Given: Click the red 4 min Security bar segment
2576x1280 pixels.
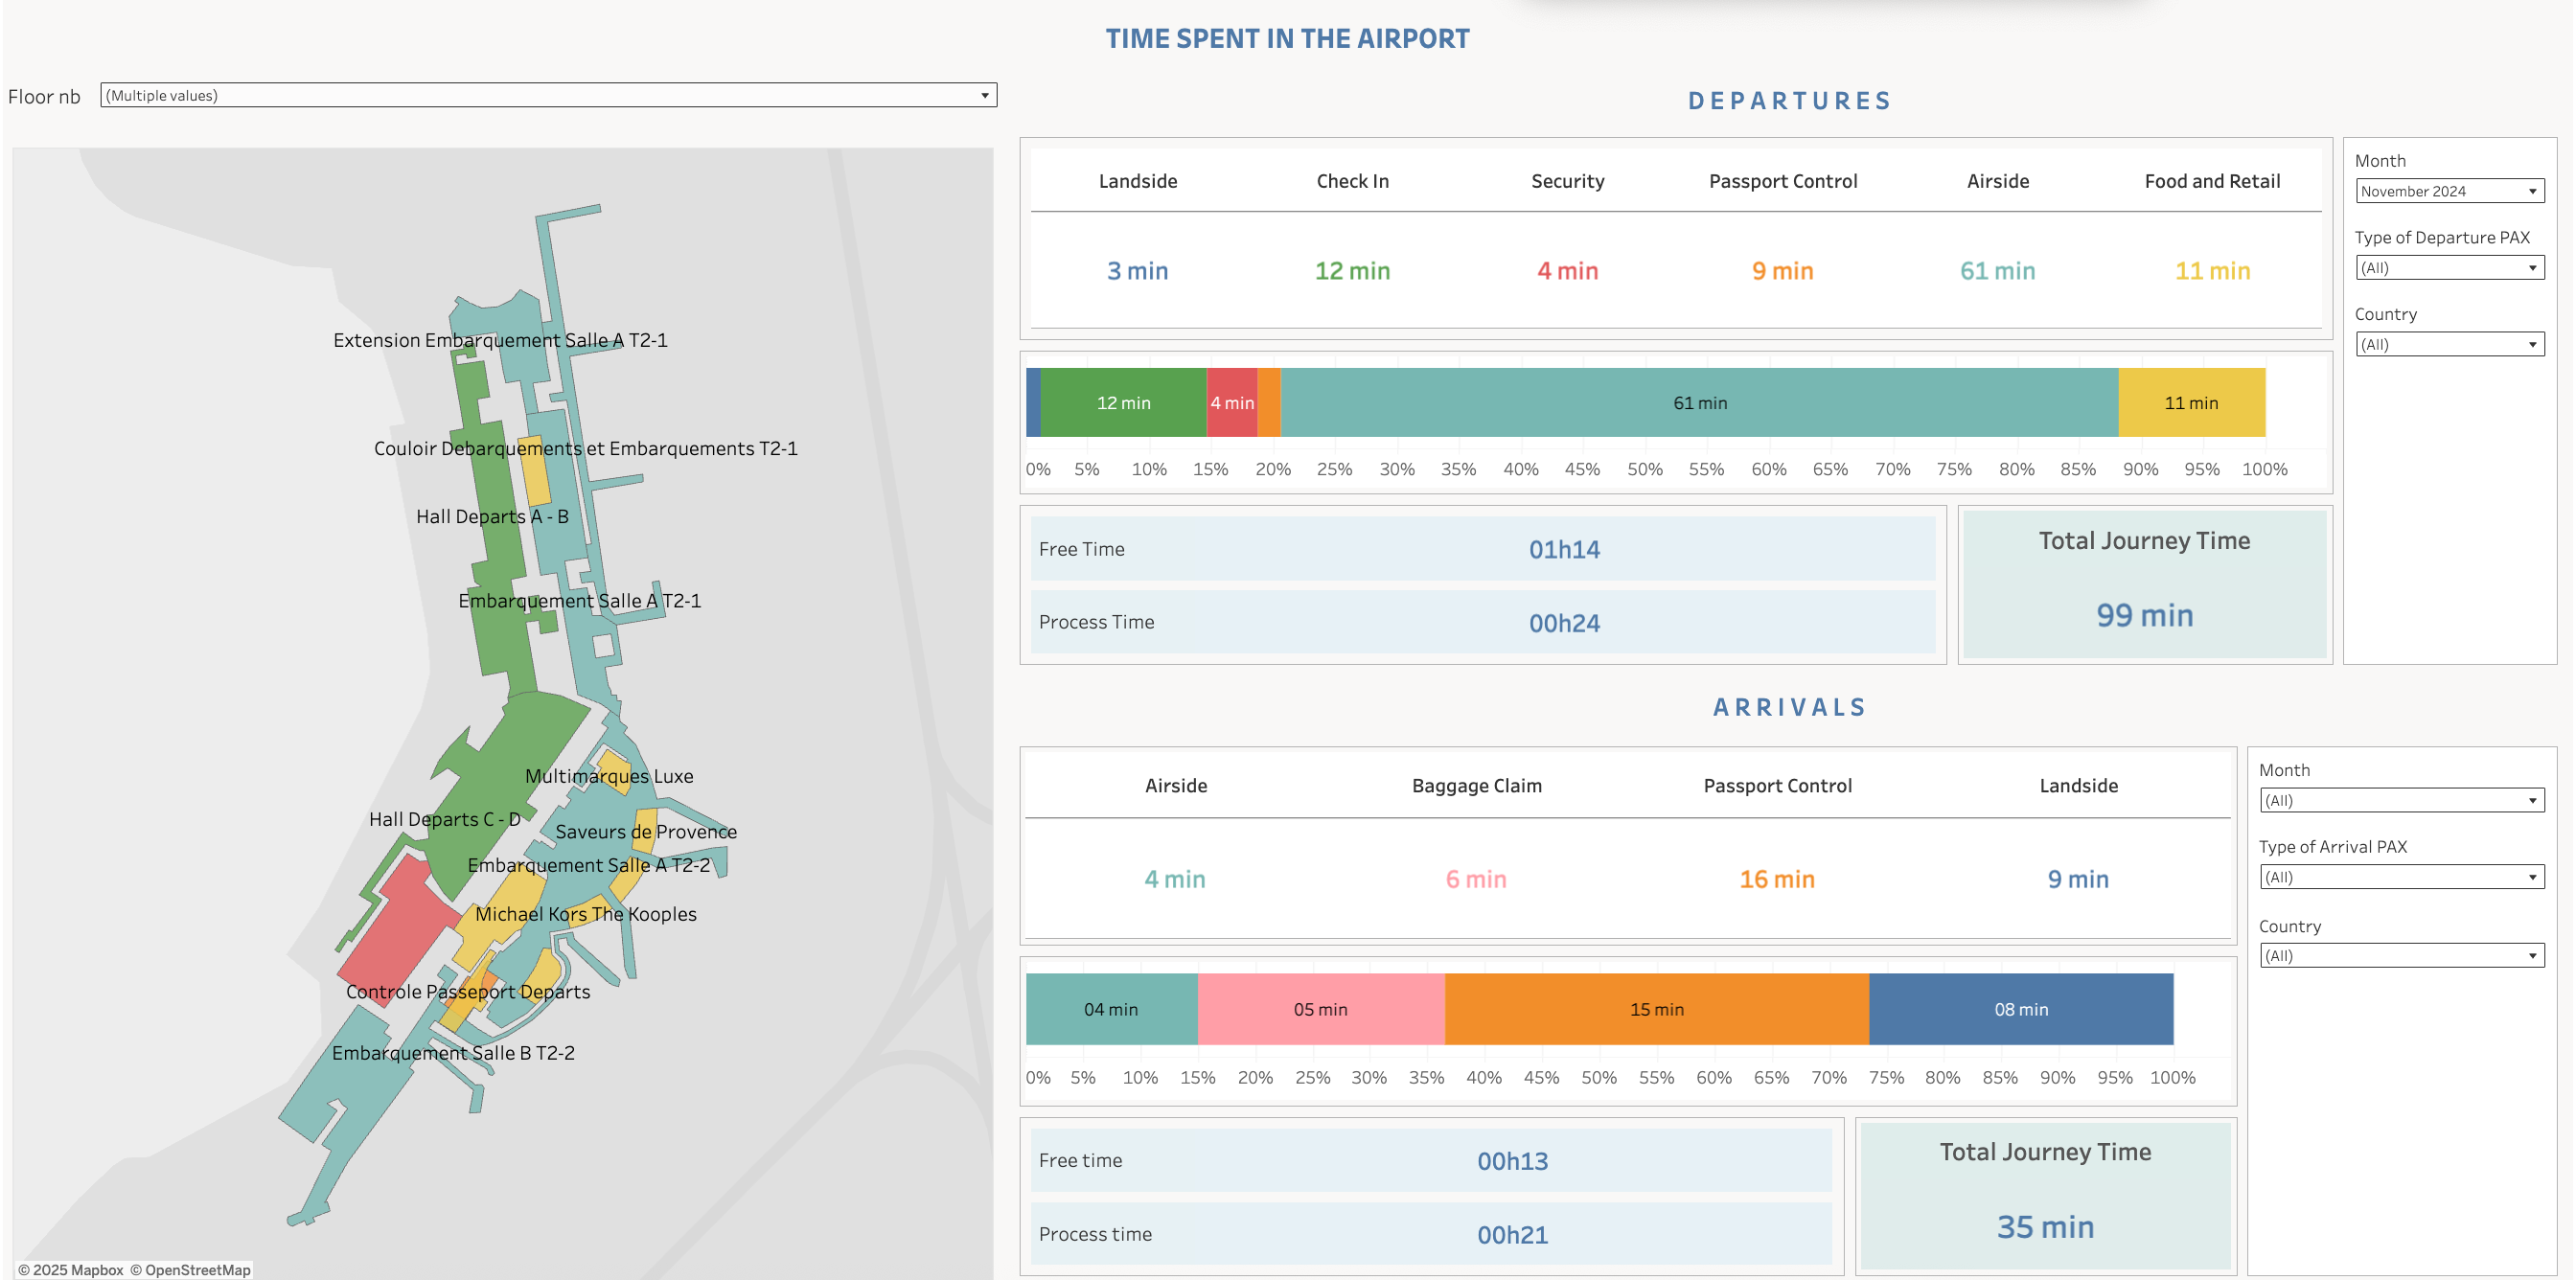Looking at the screenshot, I should pos(1232,403).
